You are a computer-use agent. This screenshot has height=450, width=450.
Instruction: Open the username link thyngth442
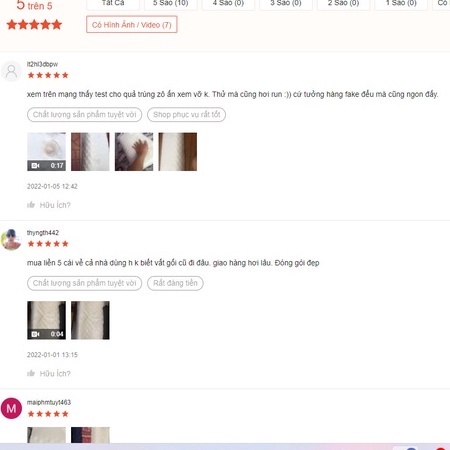[x=43, y=233]
